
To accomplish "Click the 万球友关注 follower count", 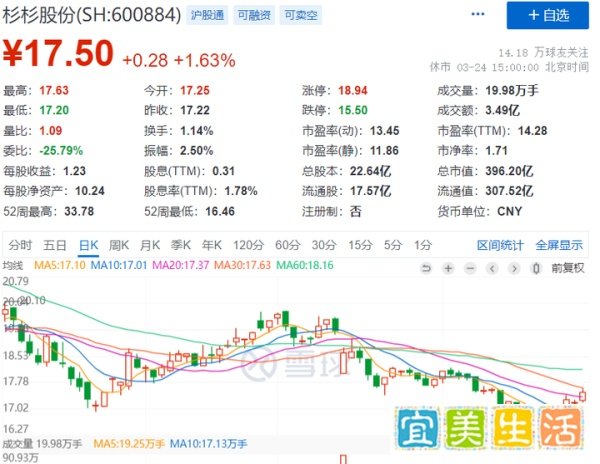I will coord(543,52).
